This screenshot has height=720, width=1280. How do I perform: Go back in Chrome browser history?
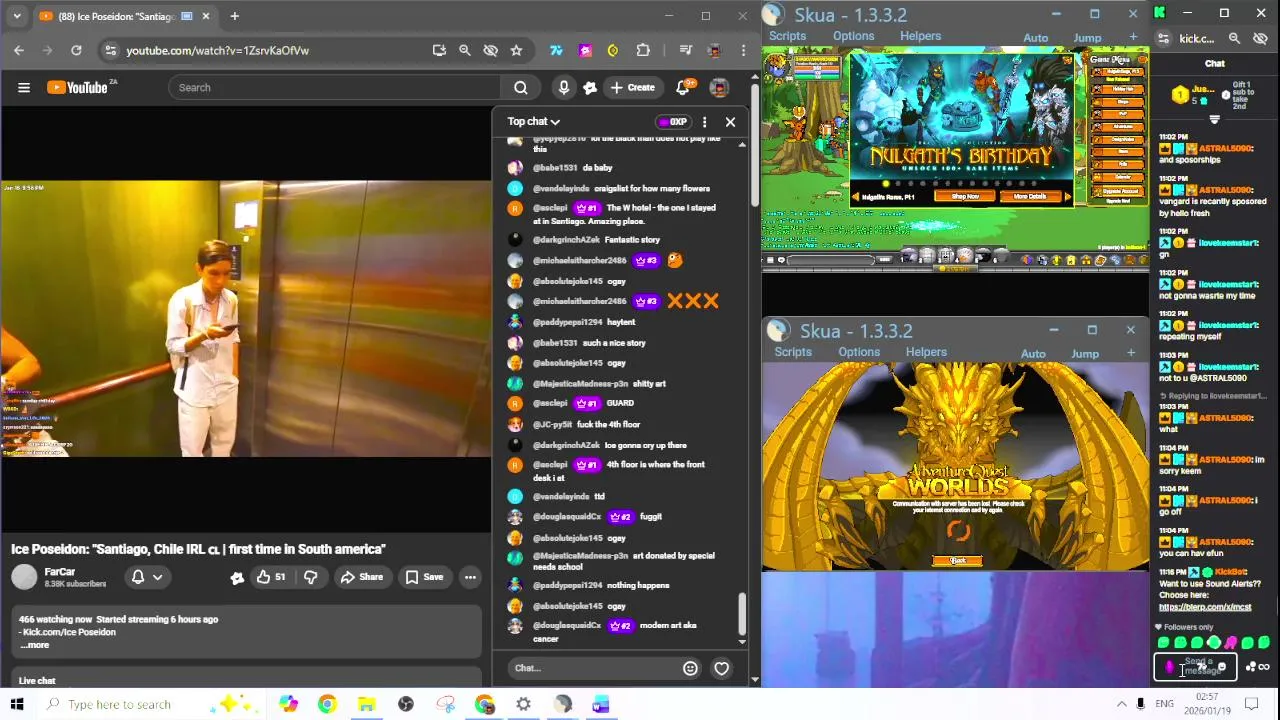[19, 50]
